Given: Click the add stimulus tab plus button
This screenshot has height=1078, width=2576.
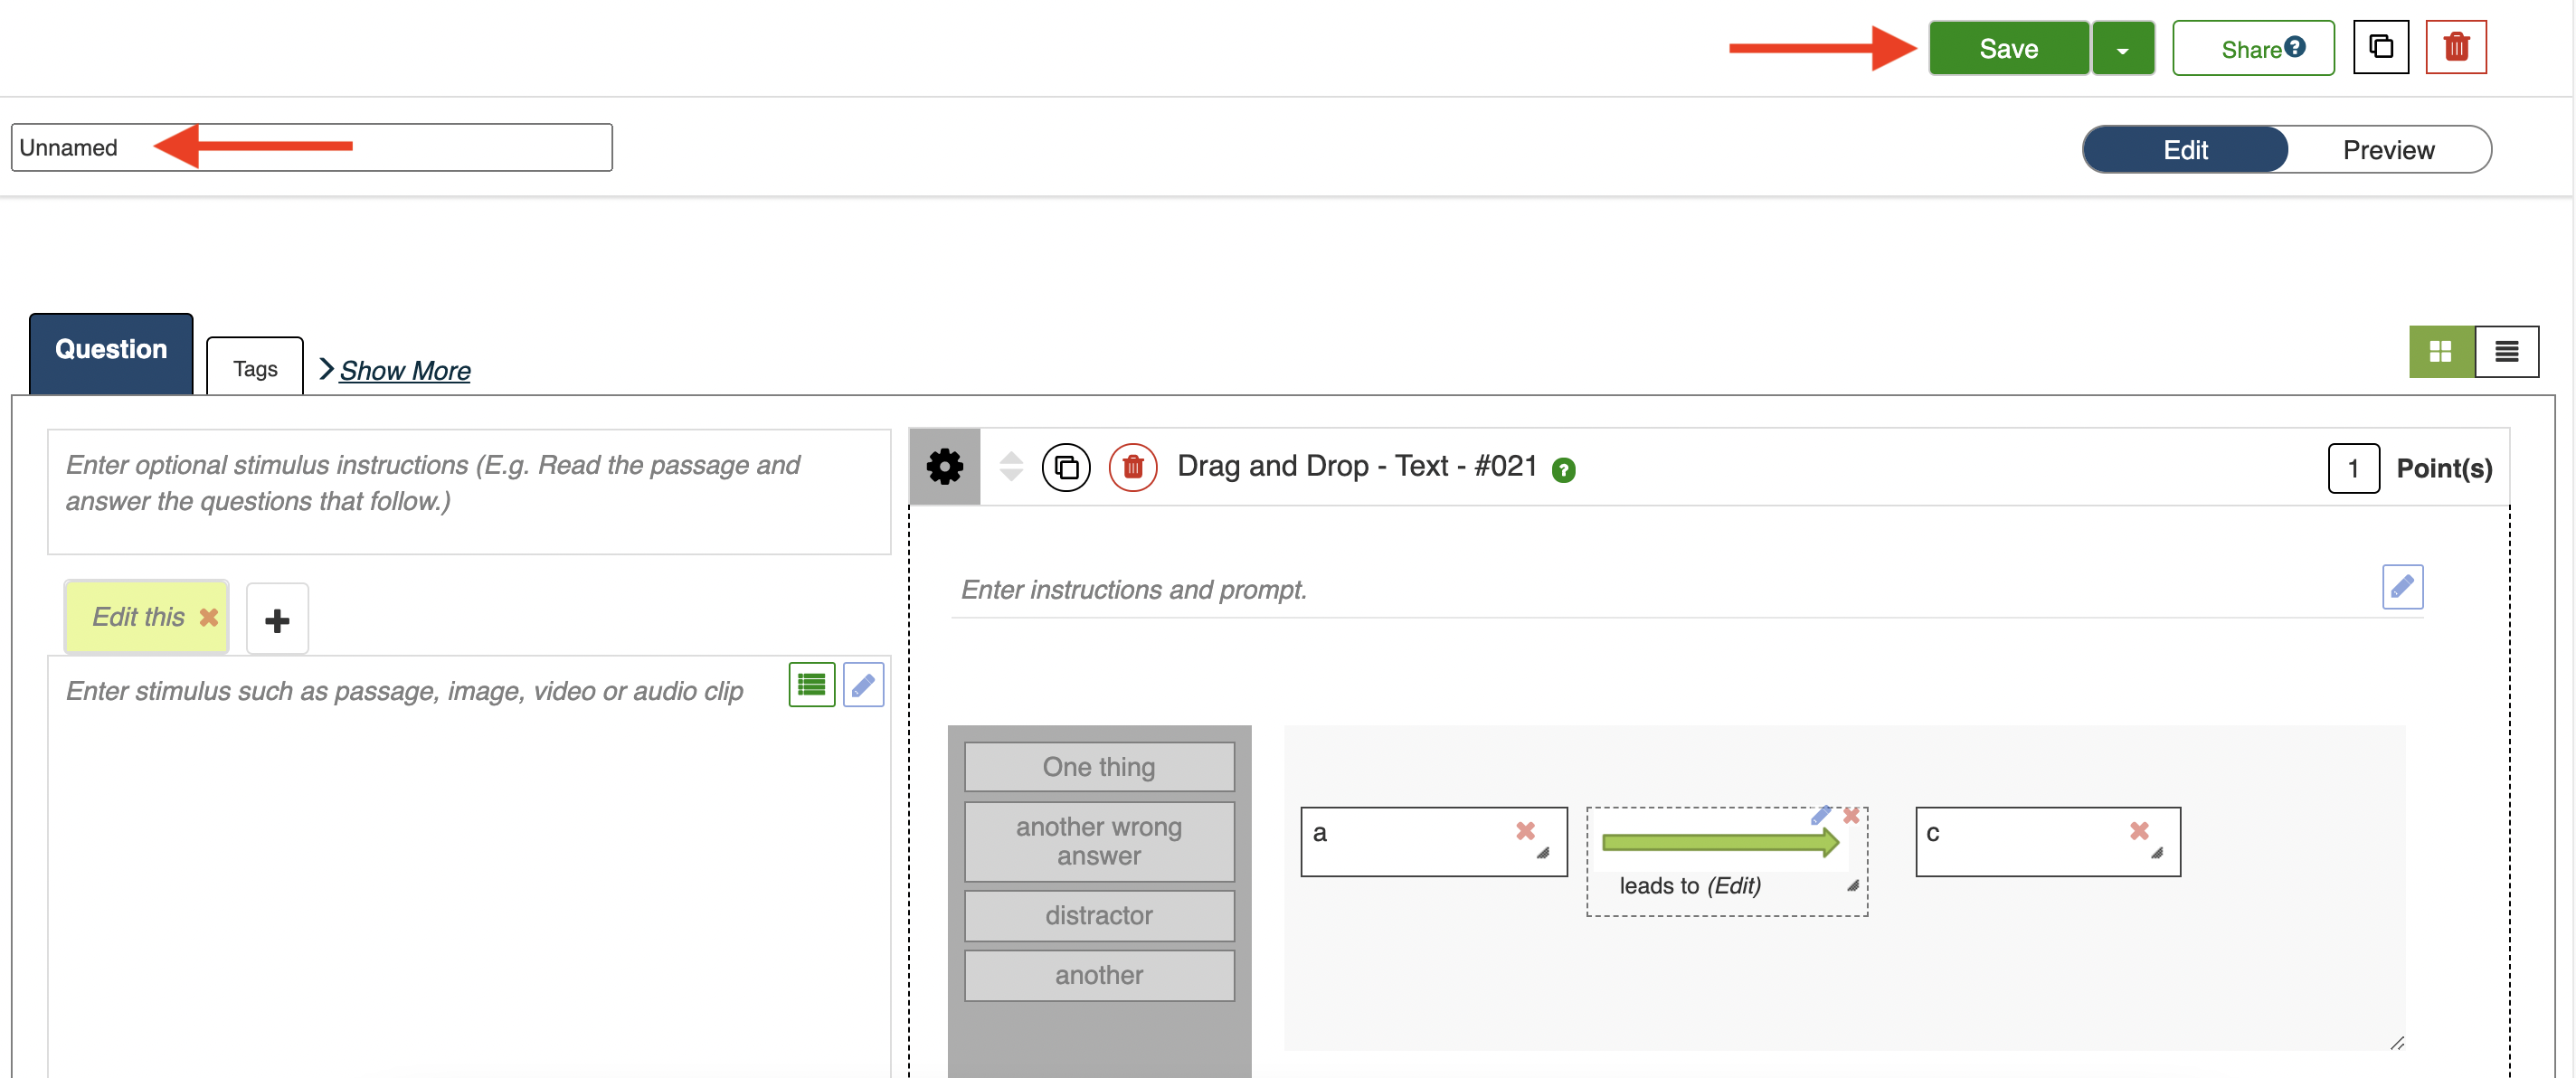Looking at the screenshot, I should pos(277,620).
